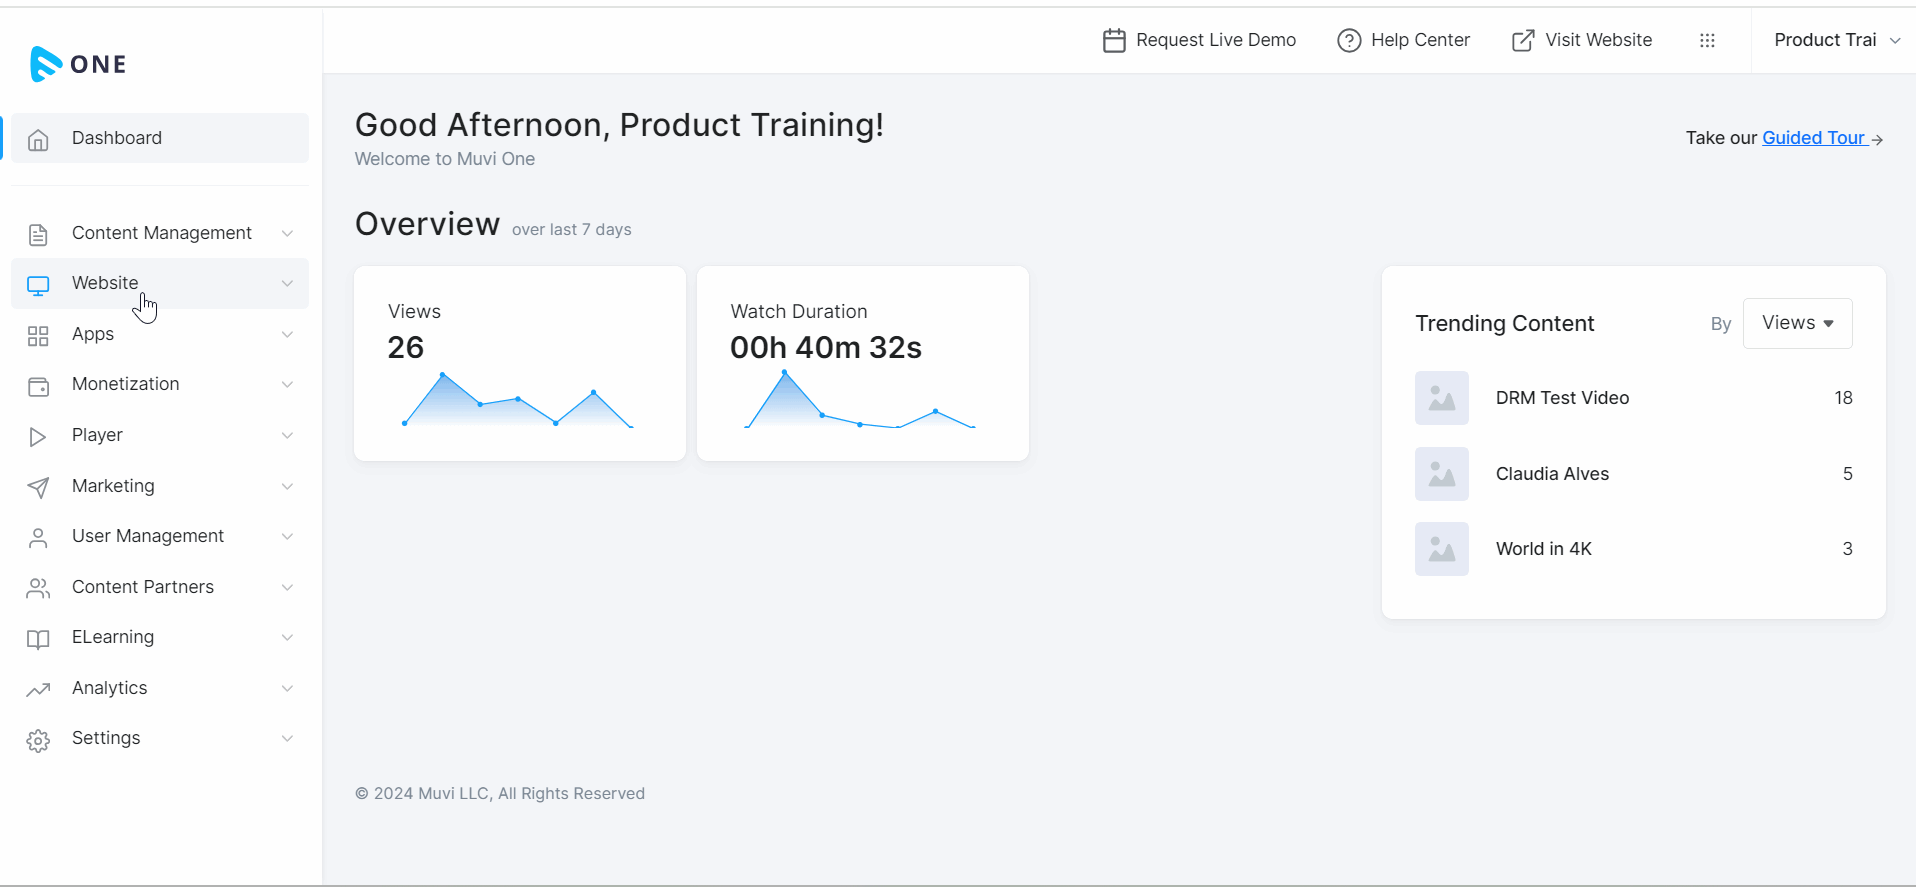
Task: Click the Apps grid icon
Action: (x=38, y=336)
